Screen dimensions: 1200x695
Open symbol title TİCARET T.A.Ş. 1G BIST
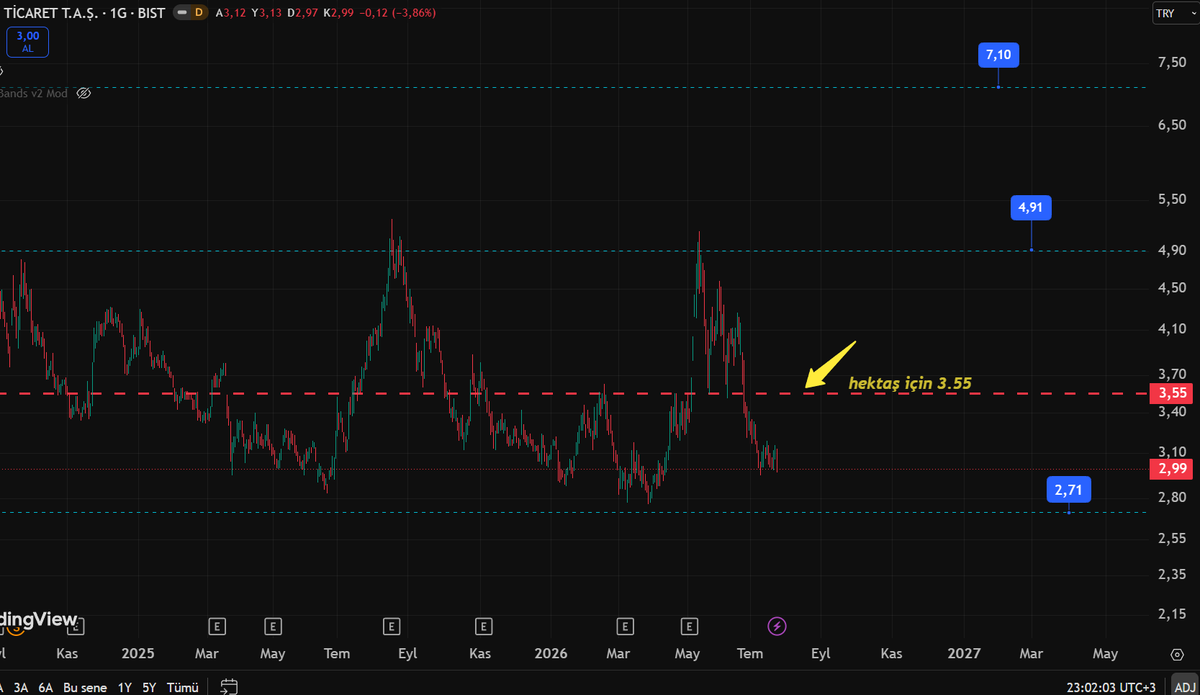[x=83, y=12]
